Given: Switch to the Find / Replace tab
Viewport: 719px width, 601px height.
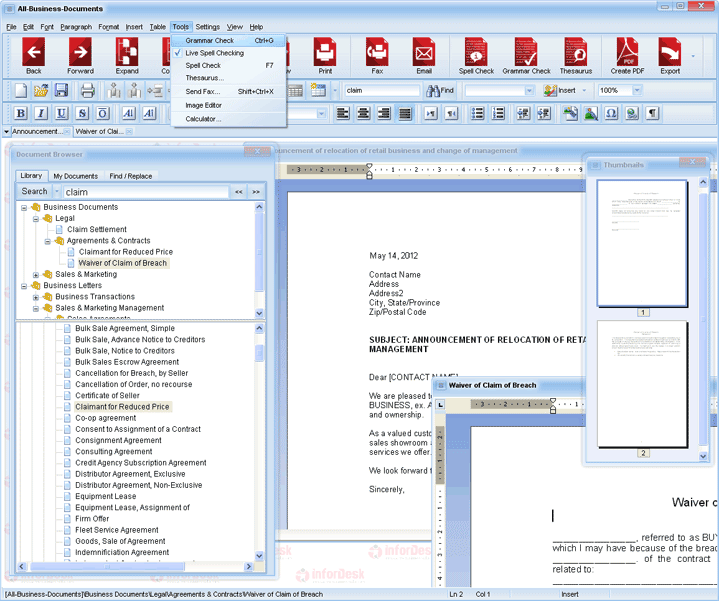Looking at the screenshot, I should (x=131, y=176).
